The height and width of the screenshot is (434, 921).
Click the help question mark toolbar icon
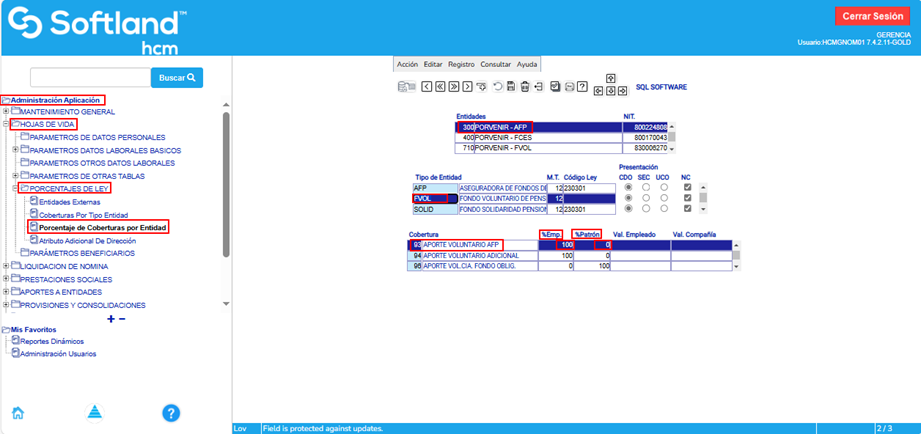[582, 87]
